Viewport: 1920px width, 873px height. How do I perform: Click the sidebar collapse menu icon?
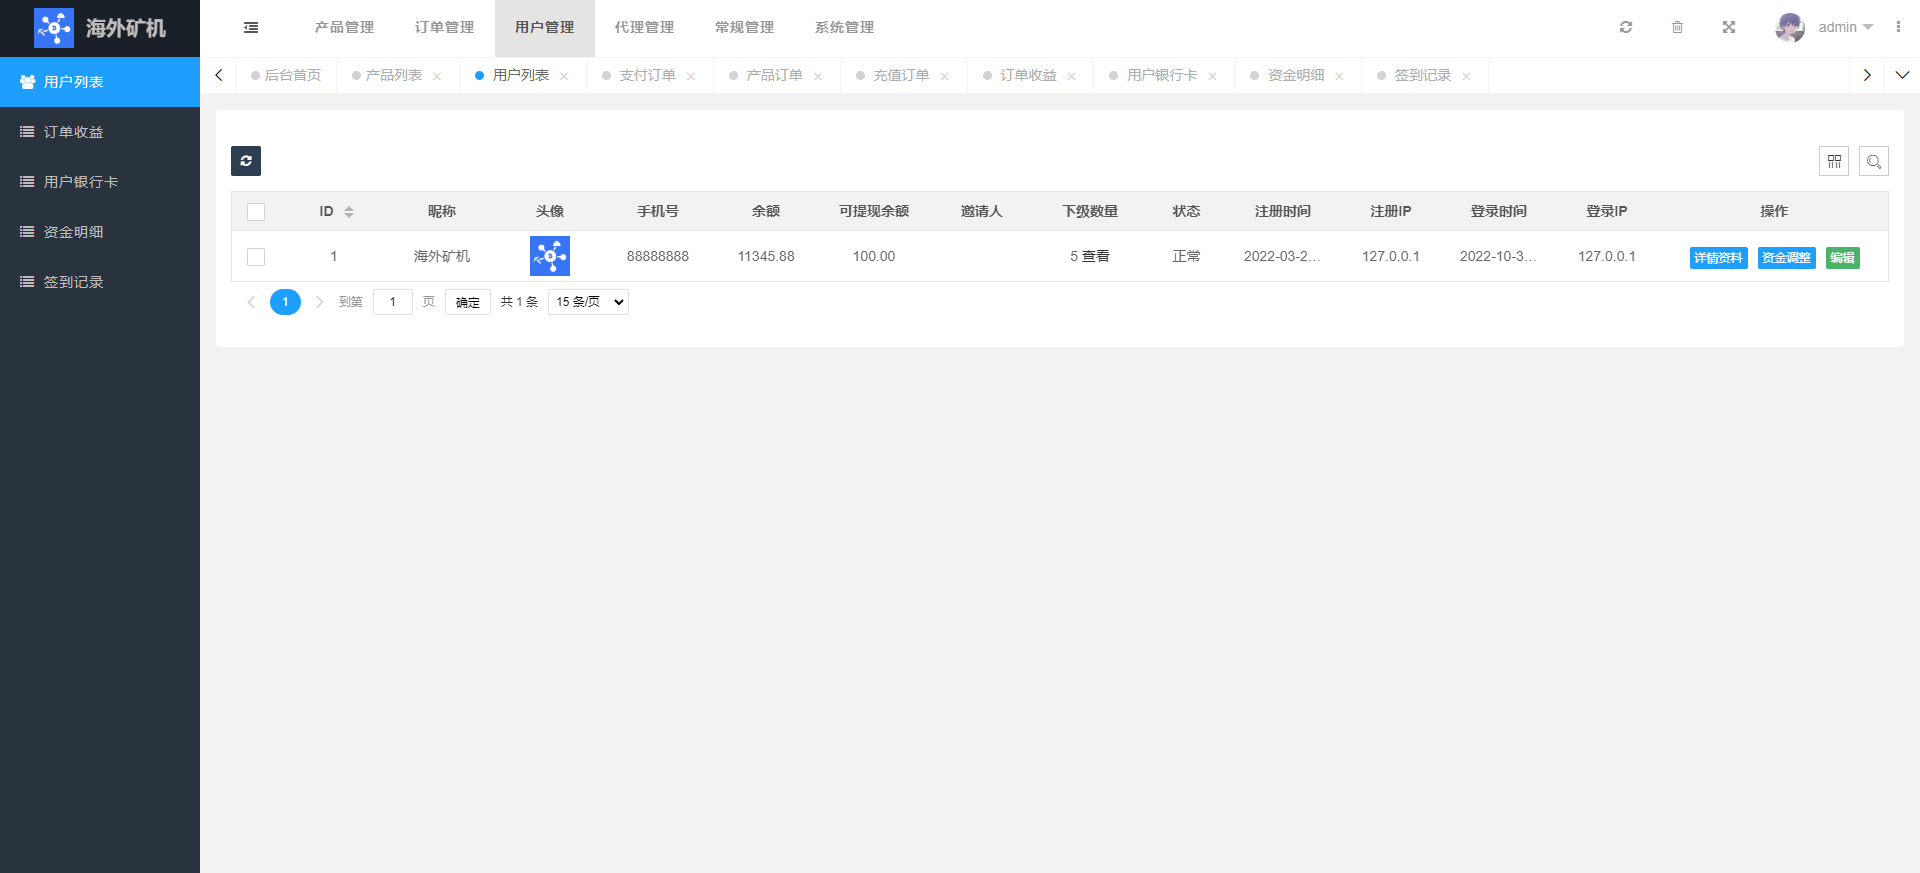[x=251, y=28]
